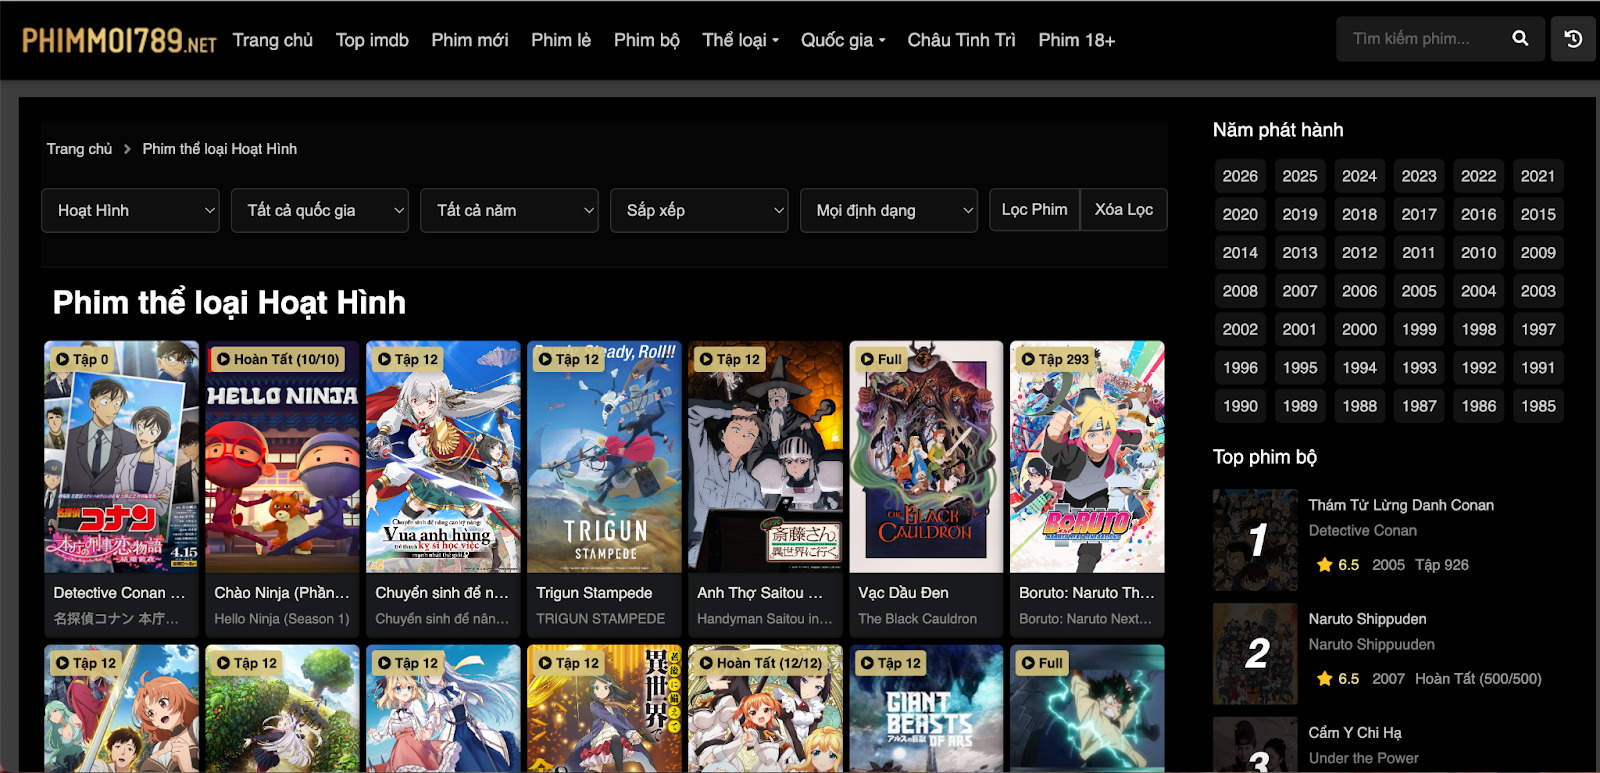Click Phim thể loại Hoạt Hình breadcrumb
Viewport: 1600px width, 773px height.
(x=220, y=149)
